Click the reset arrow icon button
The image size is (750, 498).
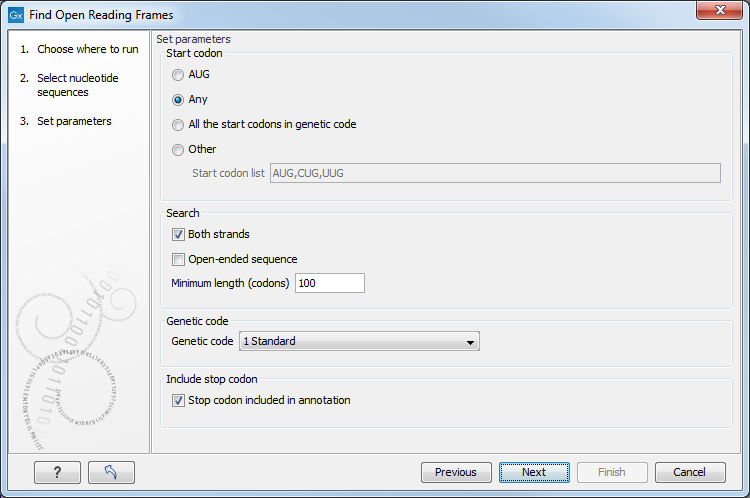pyautogui.click(x=111, y=472)
